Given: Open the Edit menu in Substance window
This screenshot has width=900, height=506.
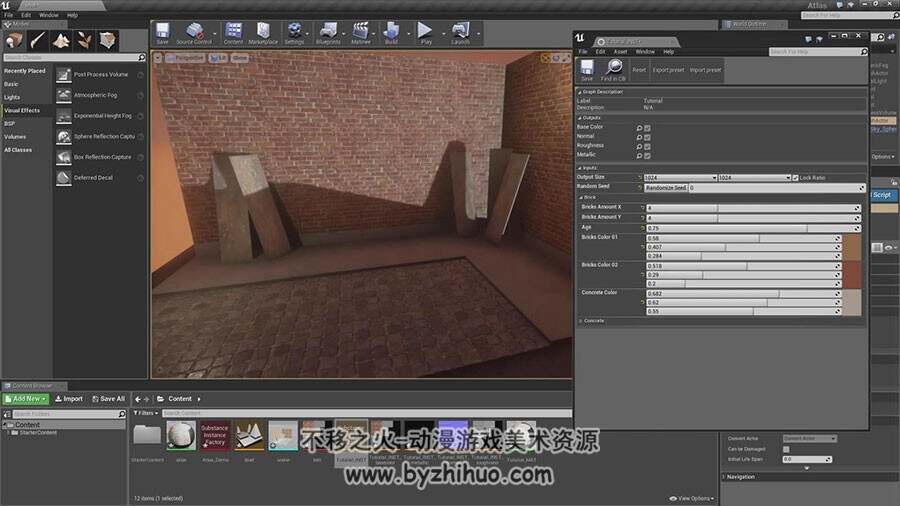Looking at the screenshot, I should pyautogui.click(x=600, y=52).
